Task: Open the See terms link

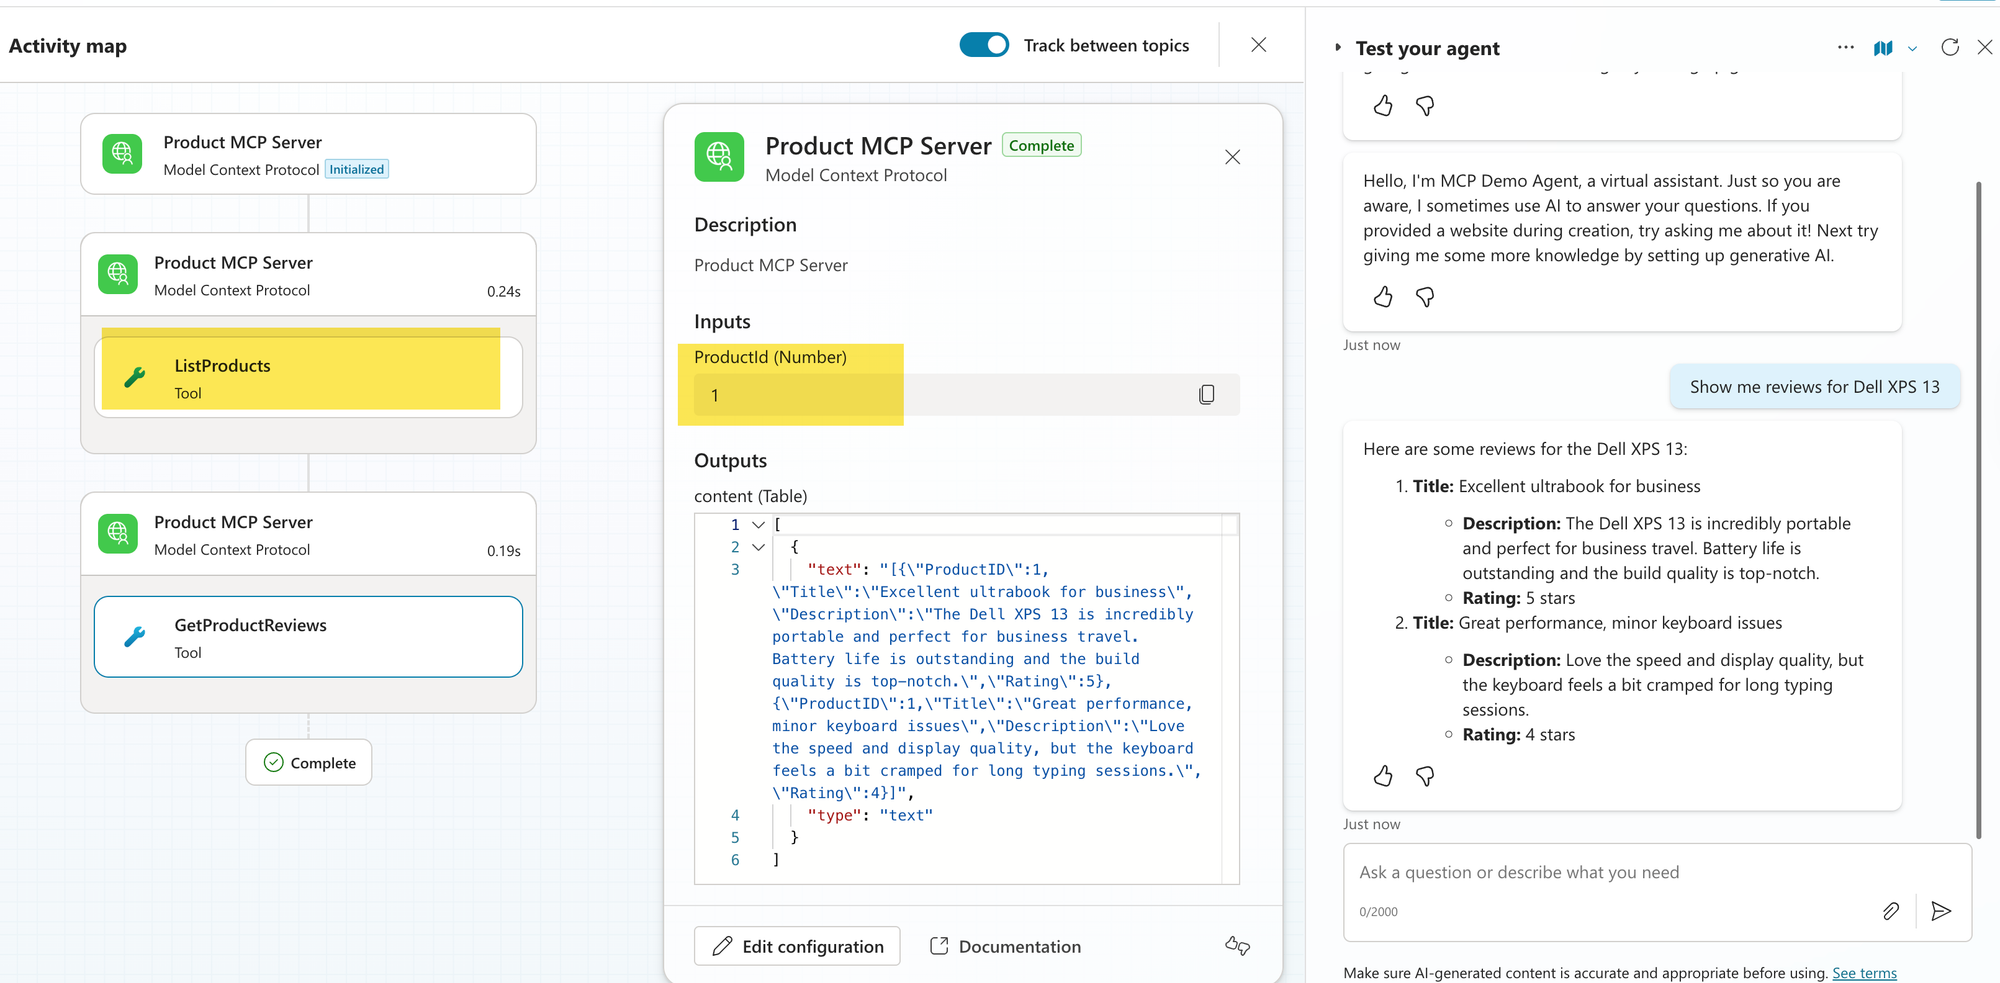Action: click(1864, 973)
